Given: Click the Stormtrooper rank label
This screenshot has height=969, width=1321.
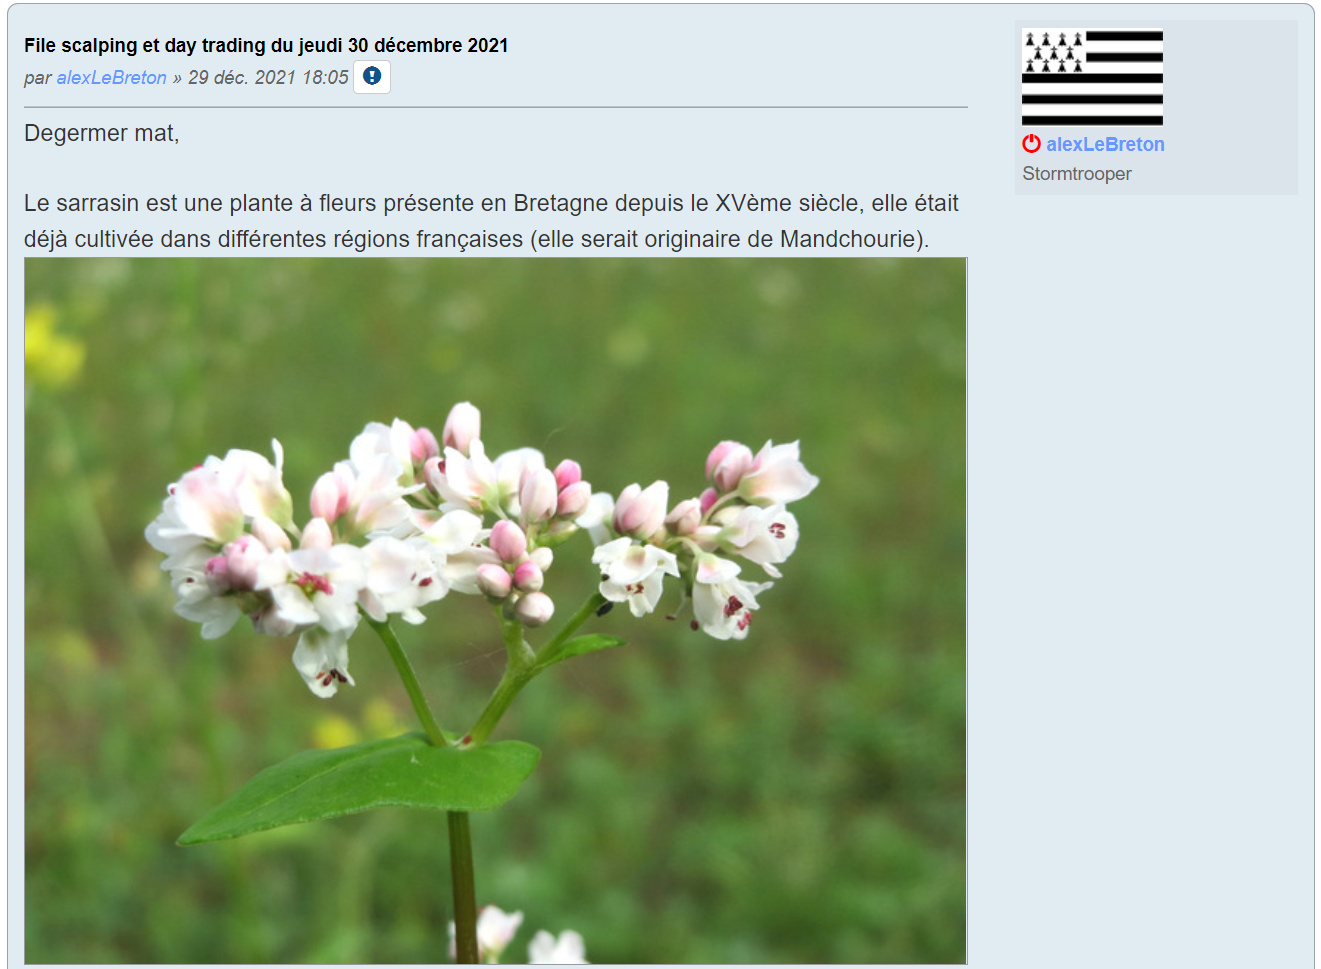Looking at the screenshot, I should pyautogui.click(x=1077, y=174).
